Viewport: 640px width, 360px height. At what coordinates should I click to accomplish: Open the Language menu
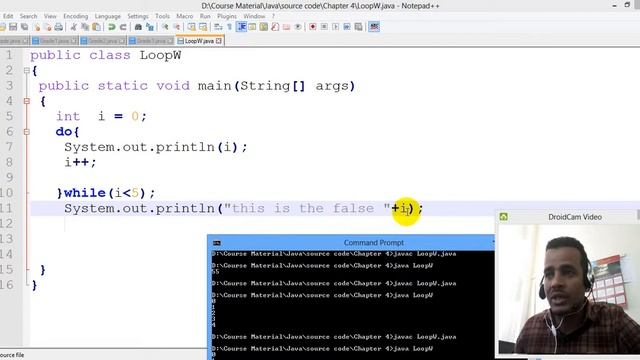tap(108, 16)
